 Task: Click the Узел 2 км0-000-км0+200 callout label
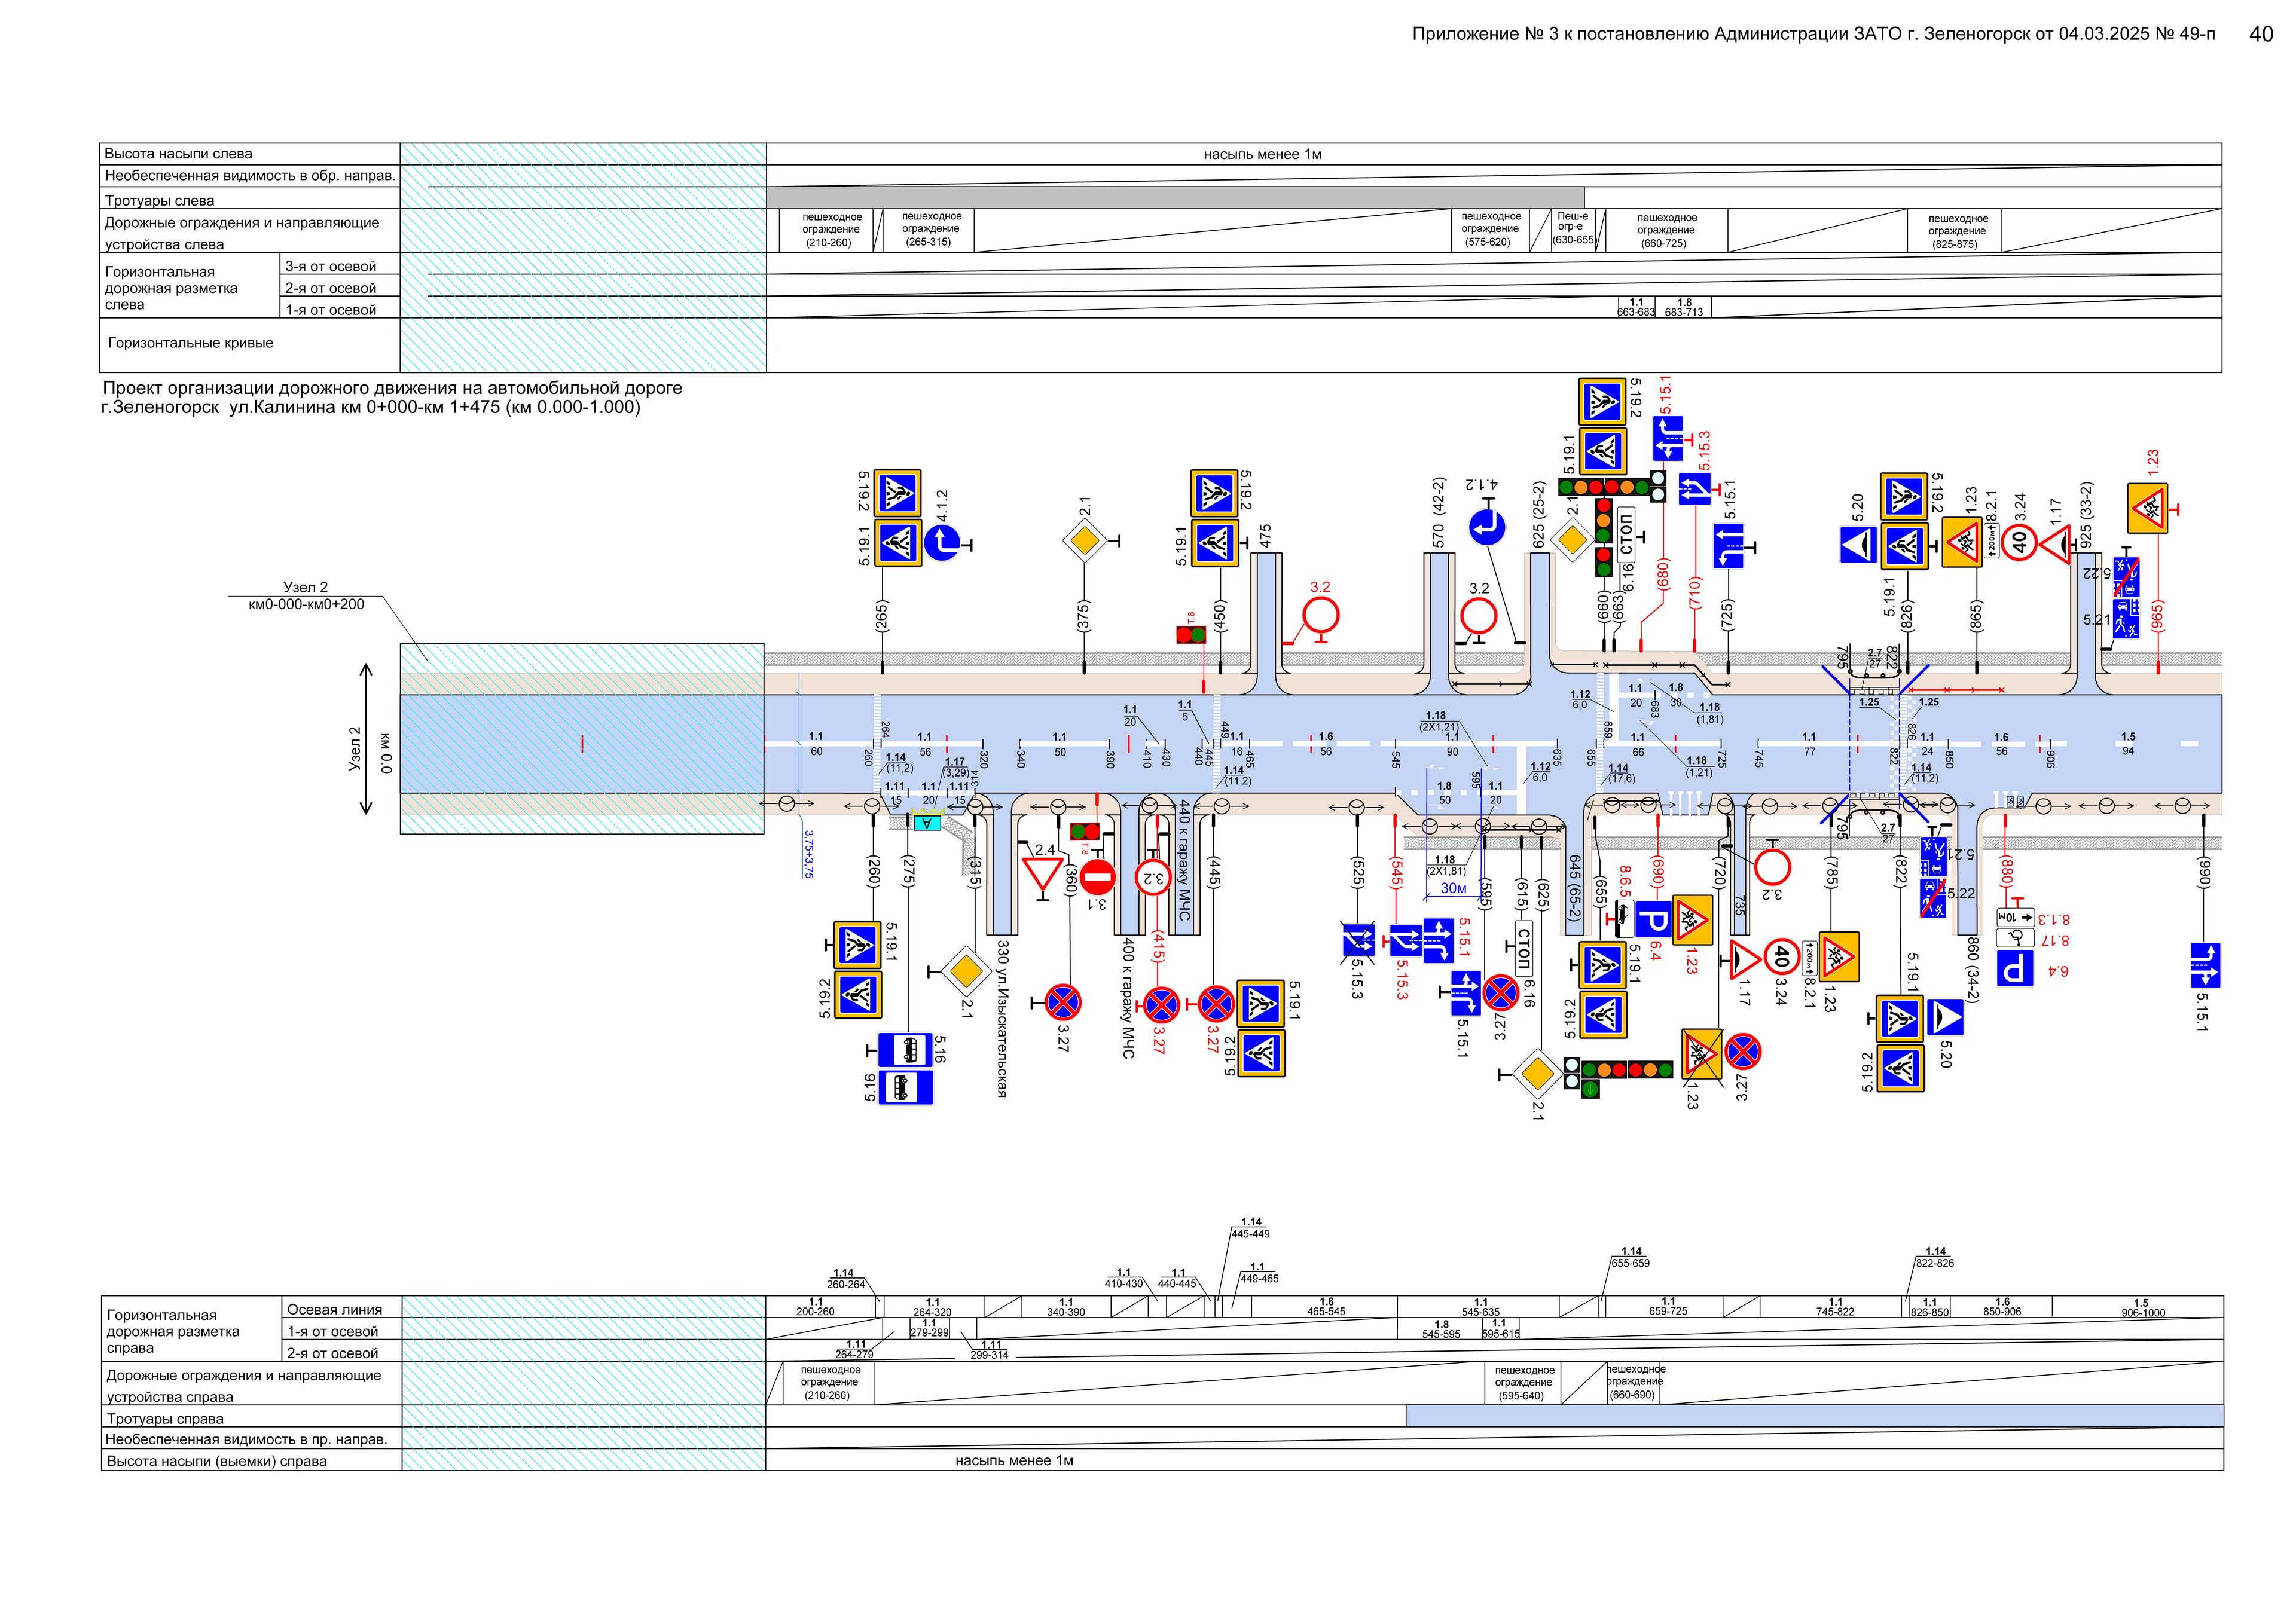click(306, 596)
